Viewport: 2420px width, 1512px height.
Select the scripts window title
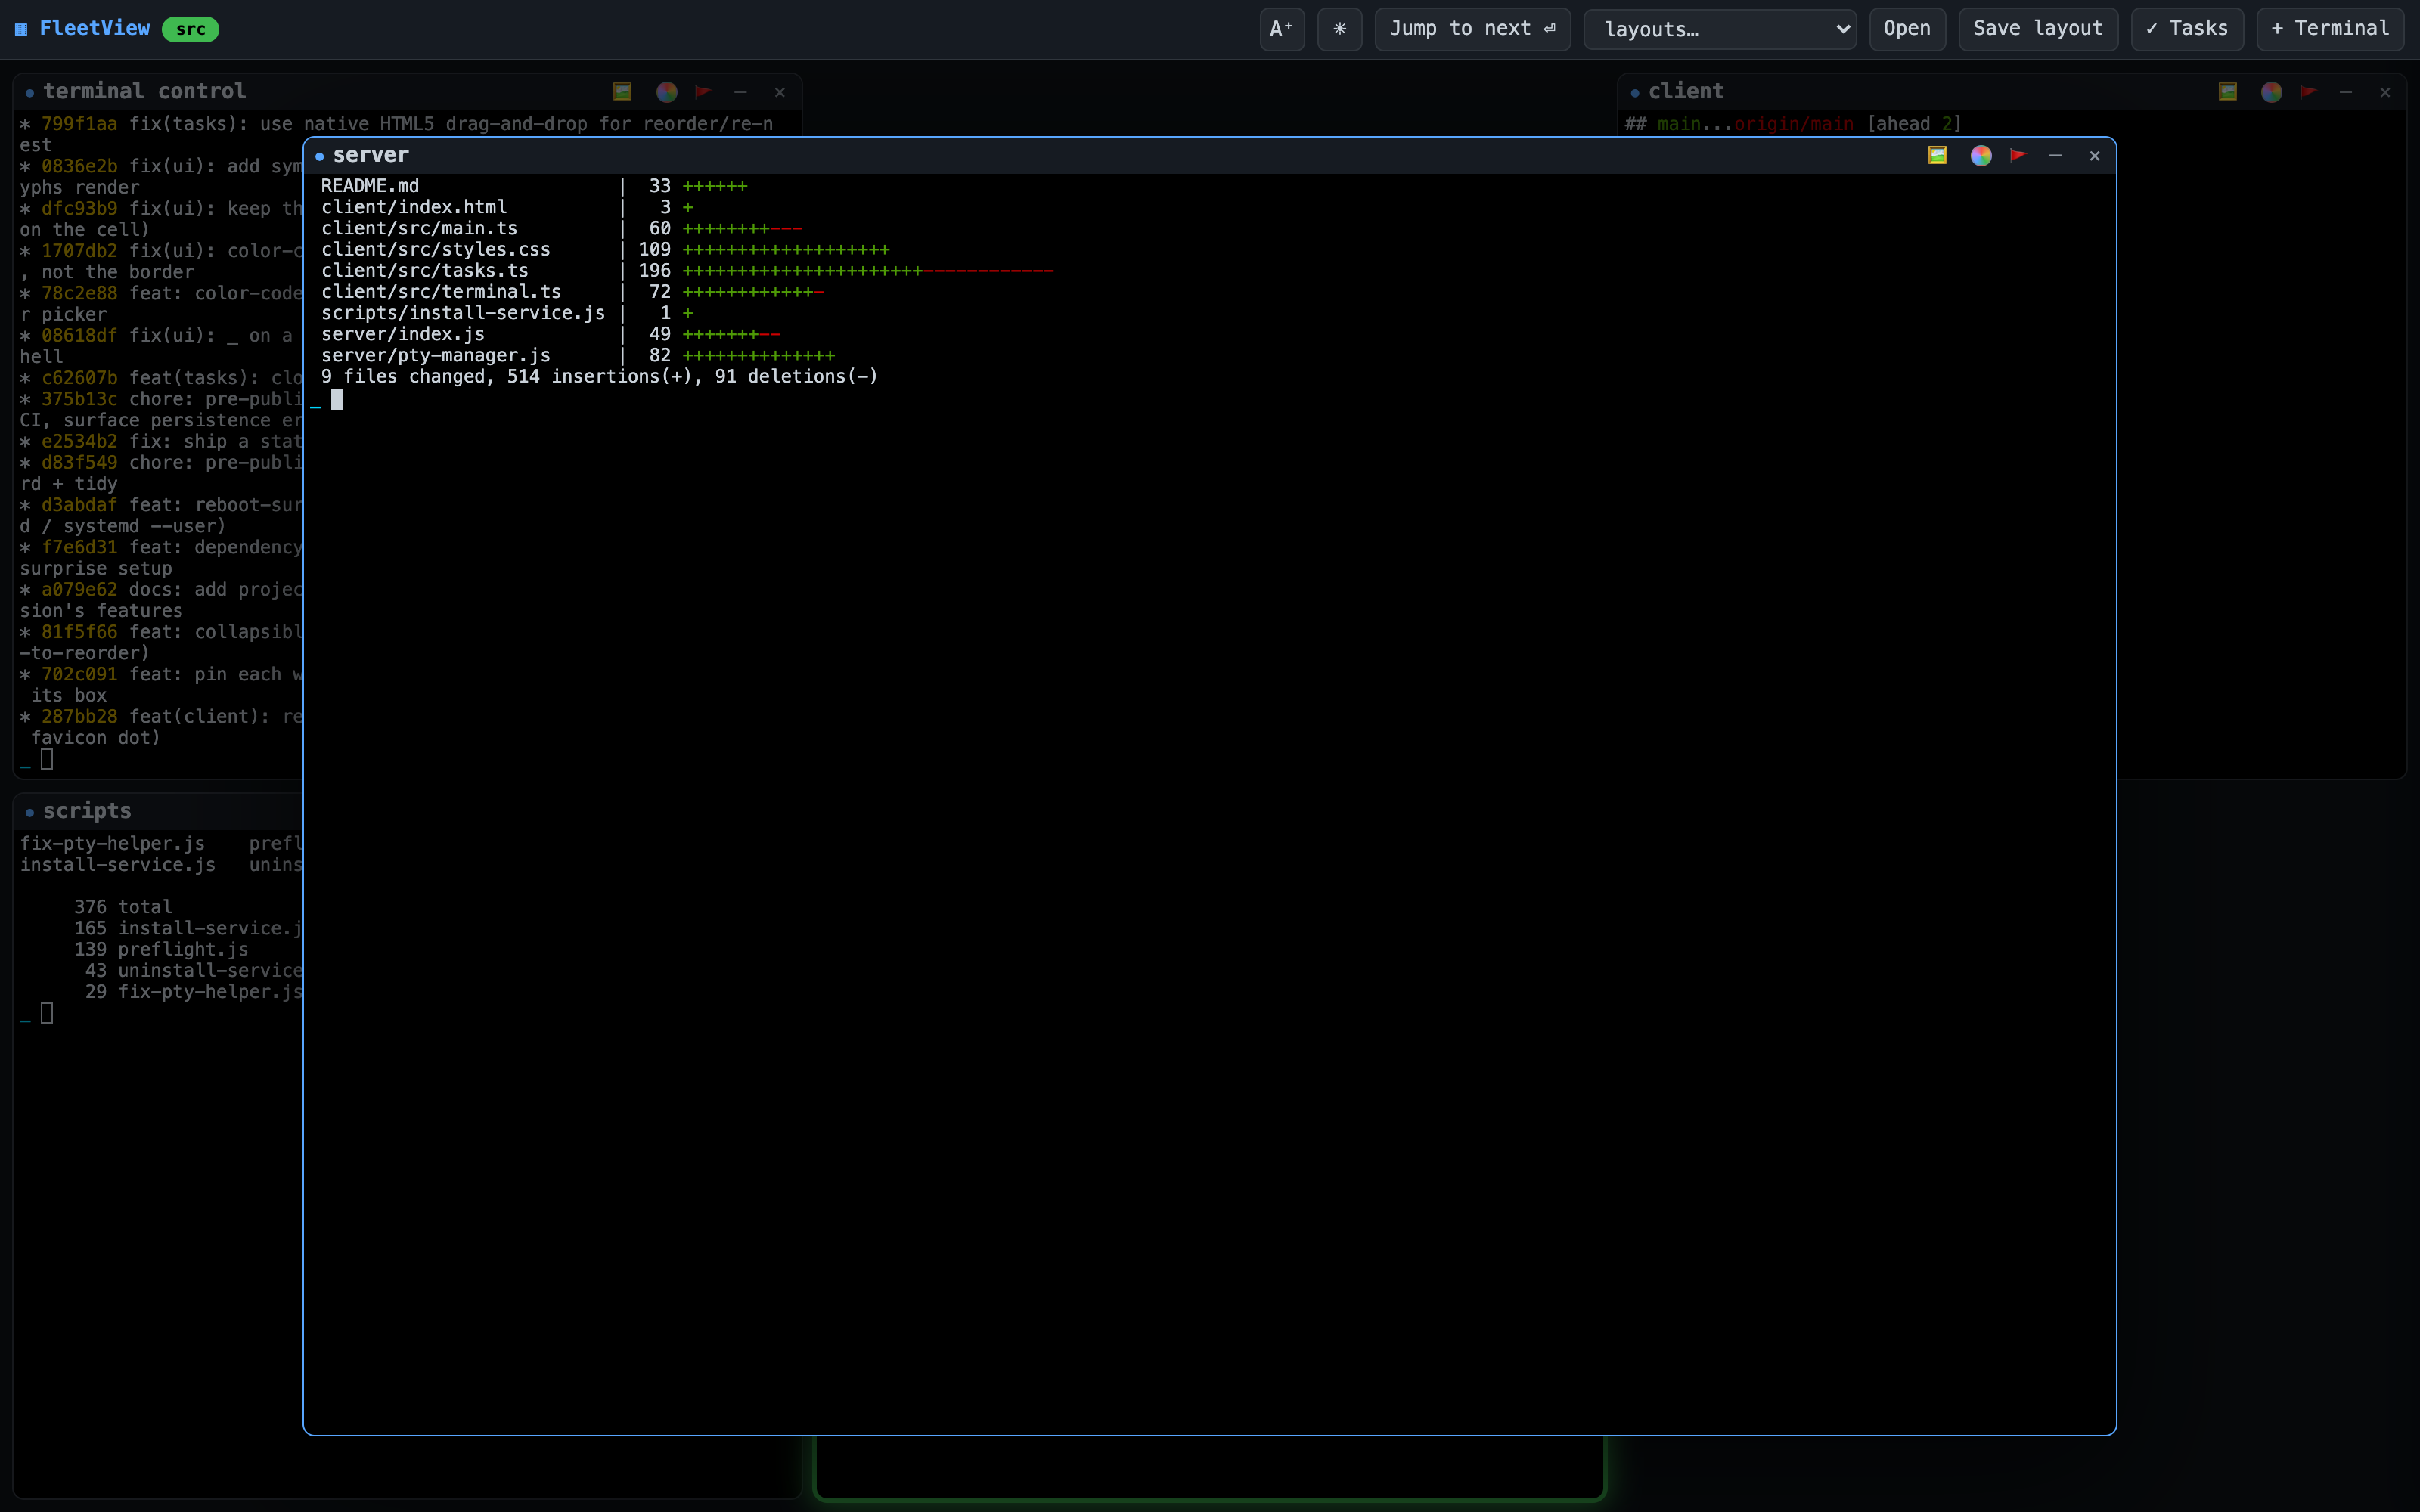click(x=87, y=811)
